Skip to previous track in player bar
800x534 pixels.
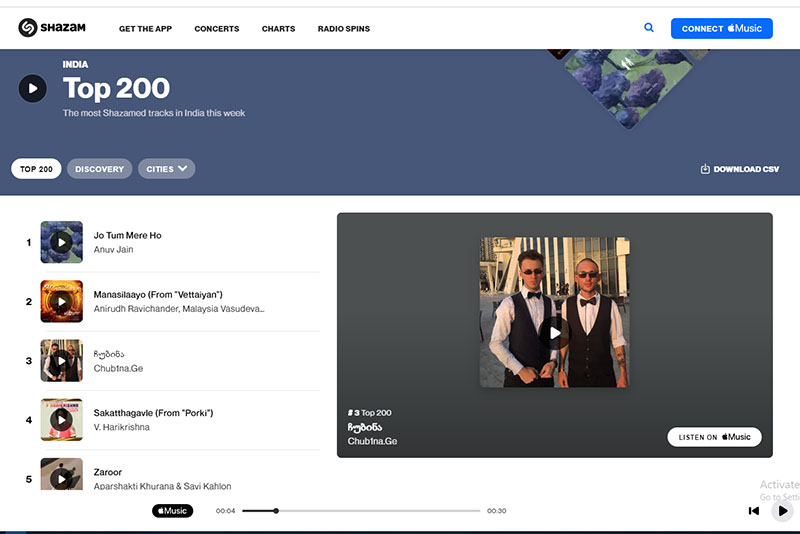point(754,511)
